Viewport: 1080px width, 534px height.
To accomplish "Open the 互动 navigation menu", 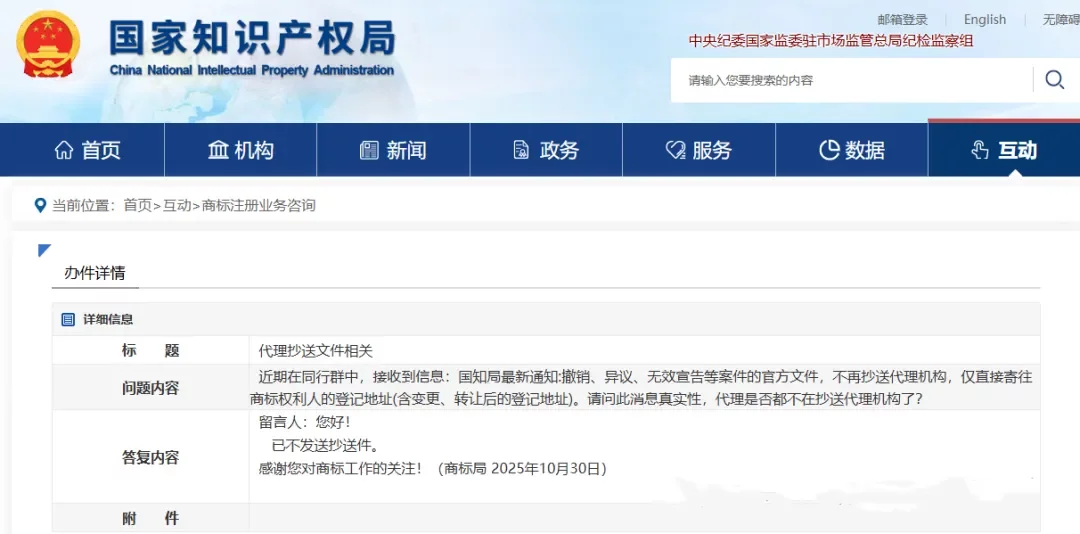I will 1004,150.
